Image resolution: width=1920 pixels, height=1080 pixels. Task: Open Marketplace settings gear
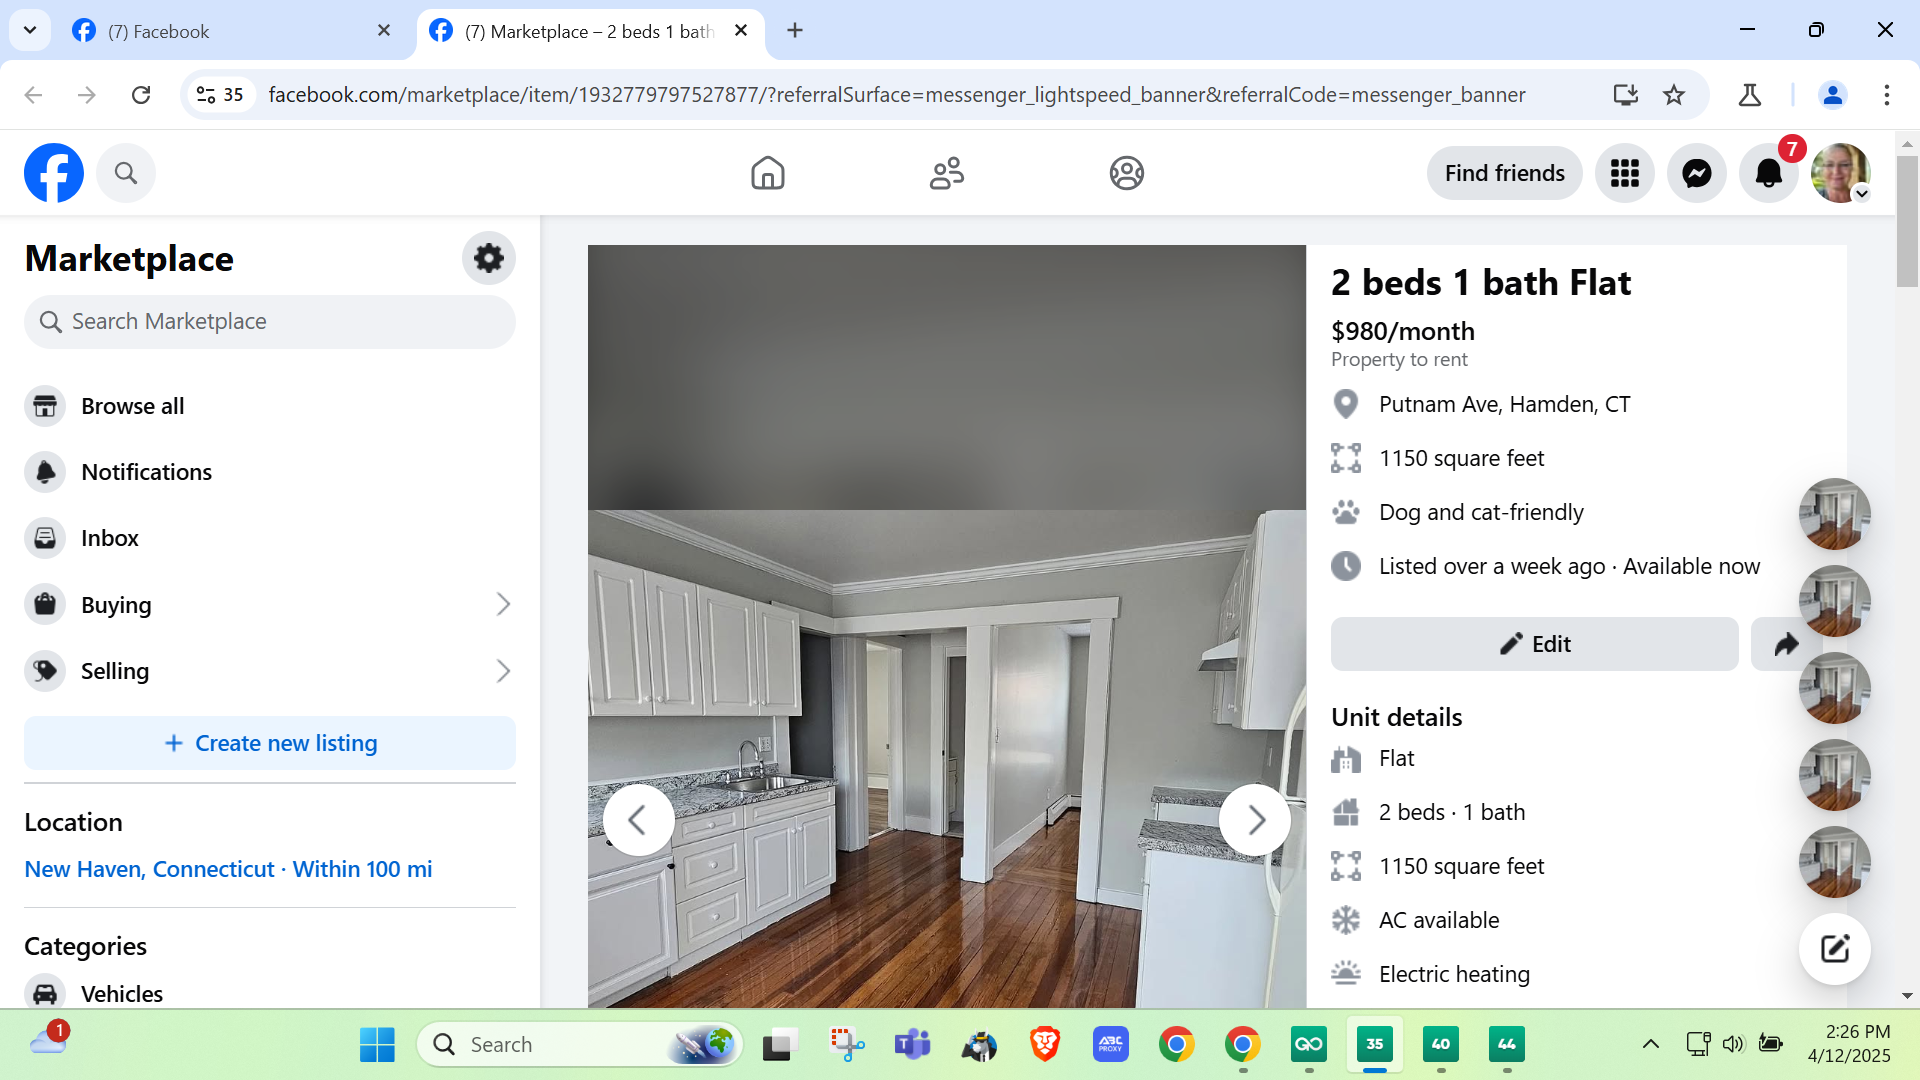click(489, 258)
